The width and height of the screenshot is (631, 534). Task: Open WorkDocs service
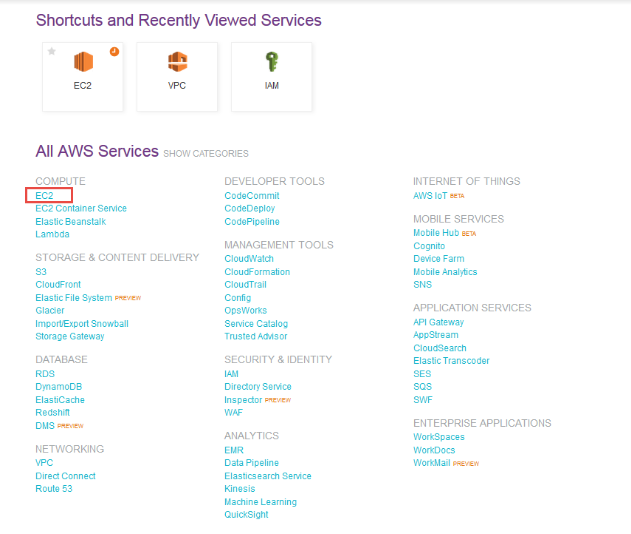pos(434,450)
